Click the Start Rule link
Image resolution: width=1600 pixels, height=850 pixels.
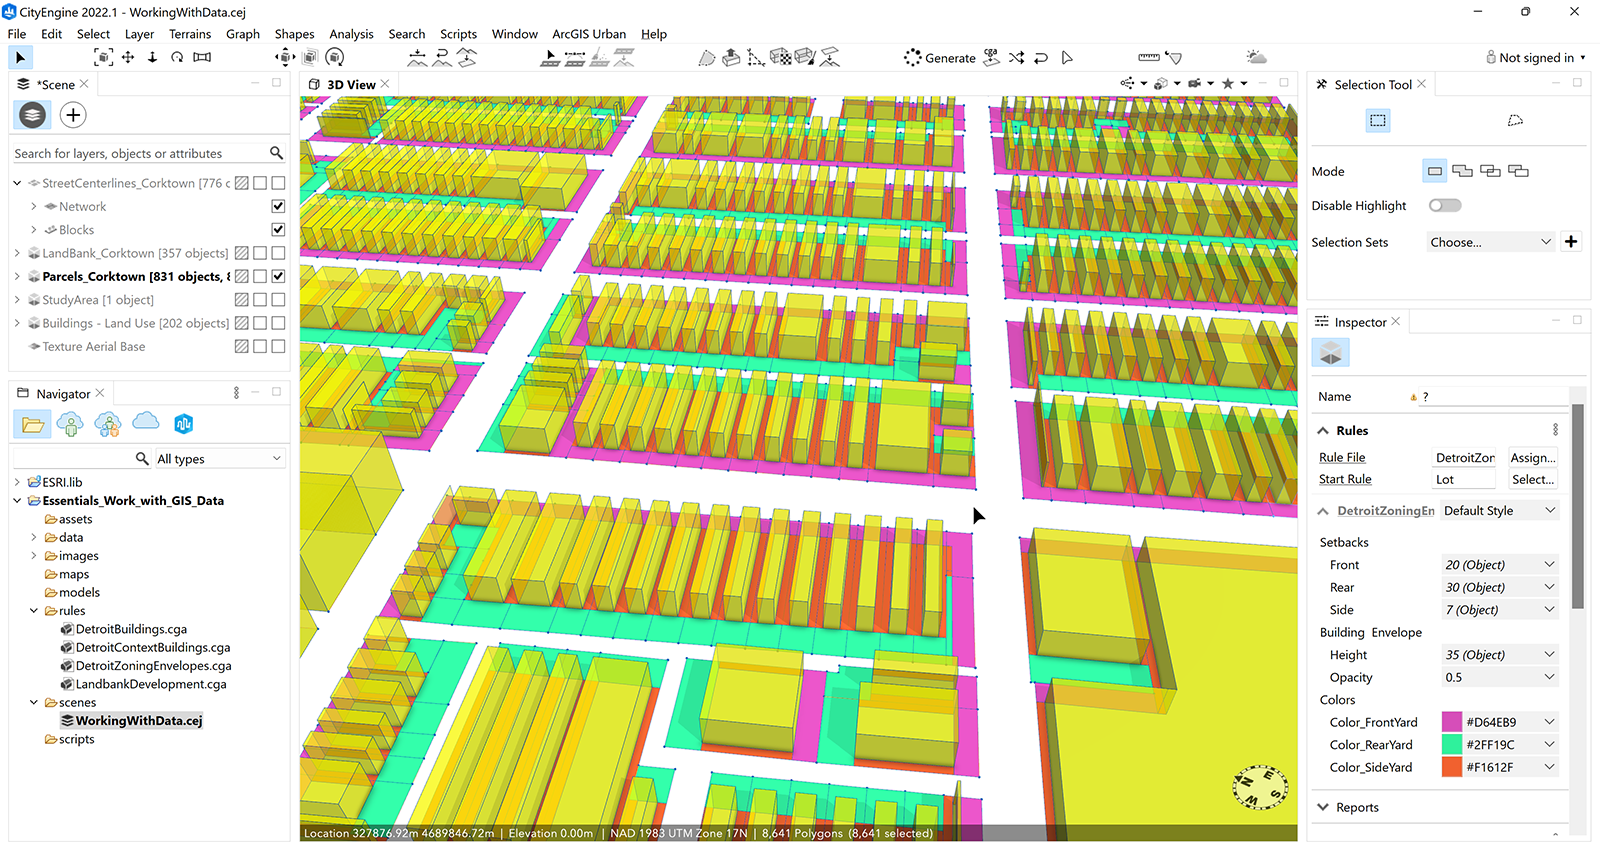[1345, 480]
